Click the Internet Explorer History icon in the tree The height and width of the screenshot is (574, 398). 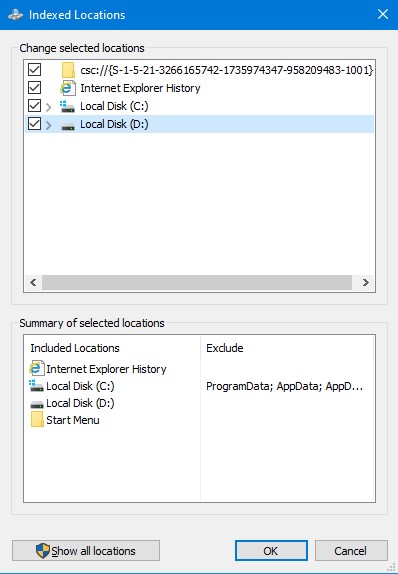click(x=68, y=88)
